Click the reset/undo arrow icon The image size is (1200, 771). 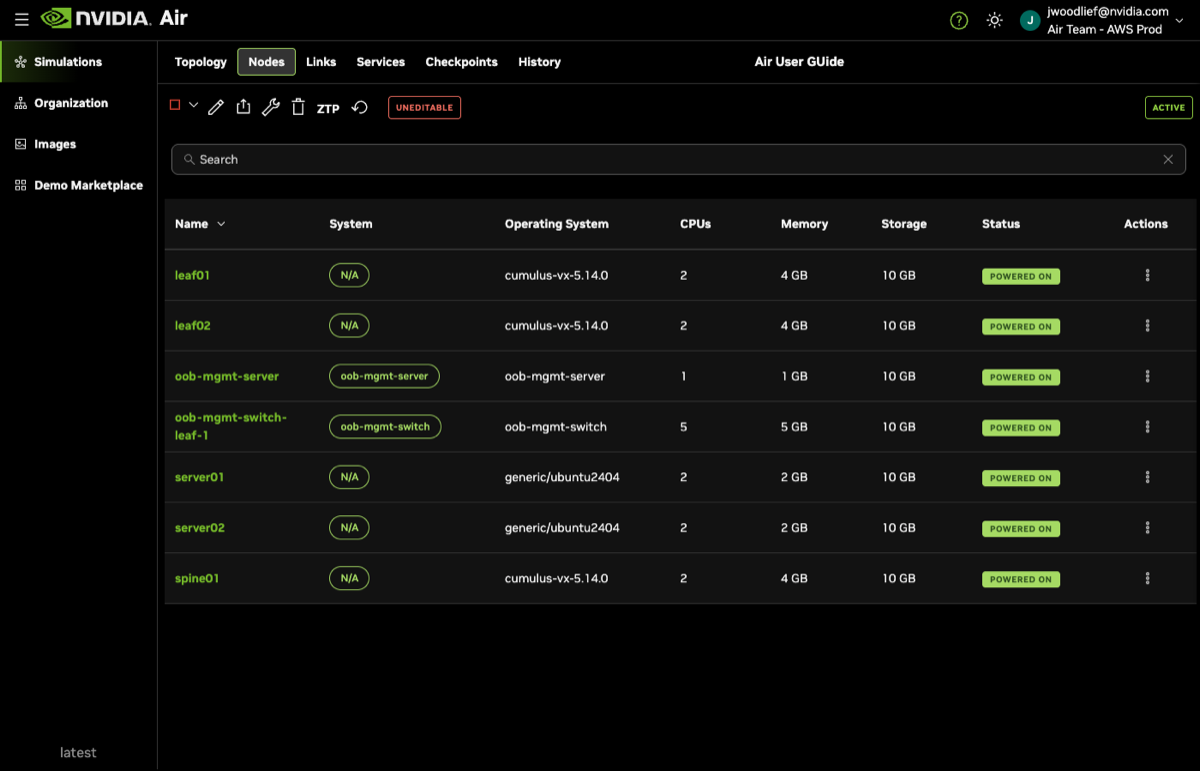pyautogui.click(x=360, y=108)
